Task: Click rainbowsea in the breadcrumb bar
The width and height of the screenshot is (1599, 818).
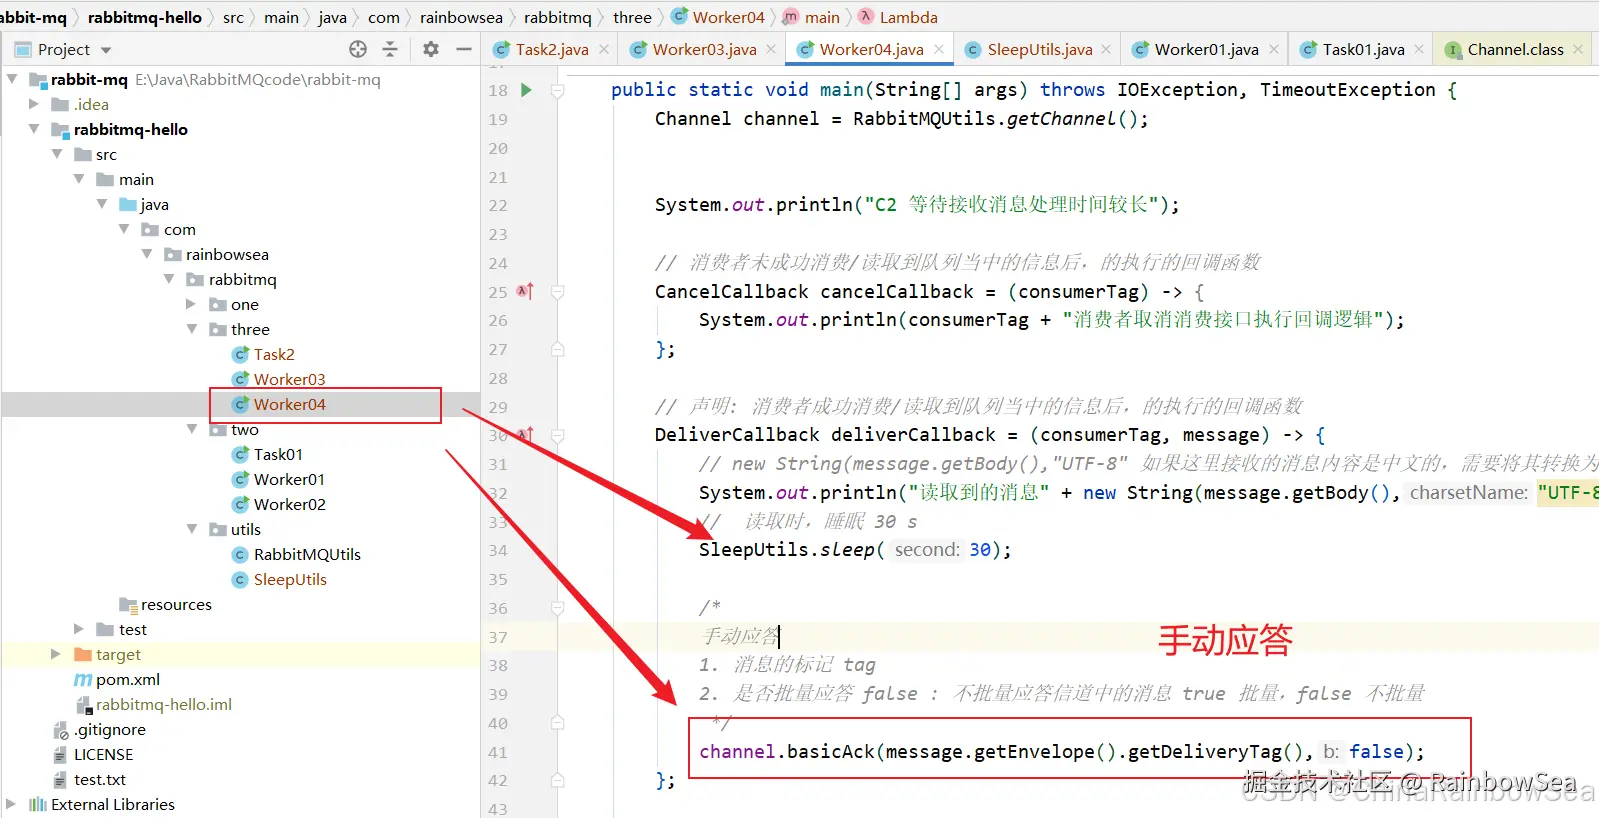Action: tap(461, 17)
